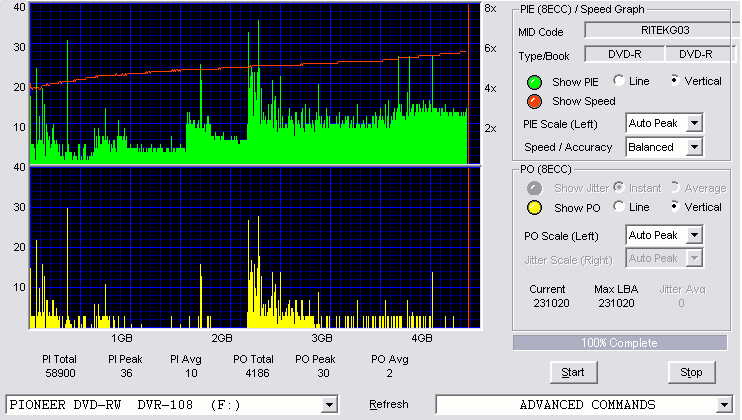Click the first DVD-R Type/Book field
742x420 pixels.
625,54
